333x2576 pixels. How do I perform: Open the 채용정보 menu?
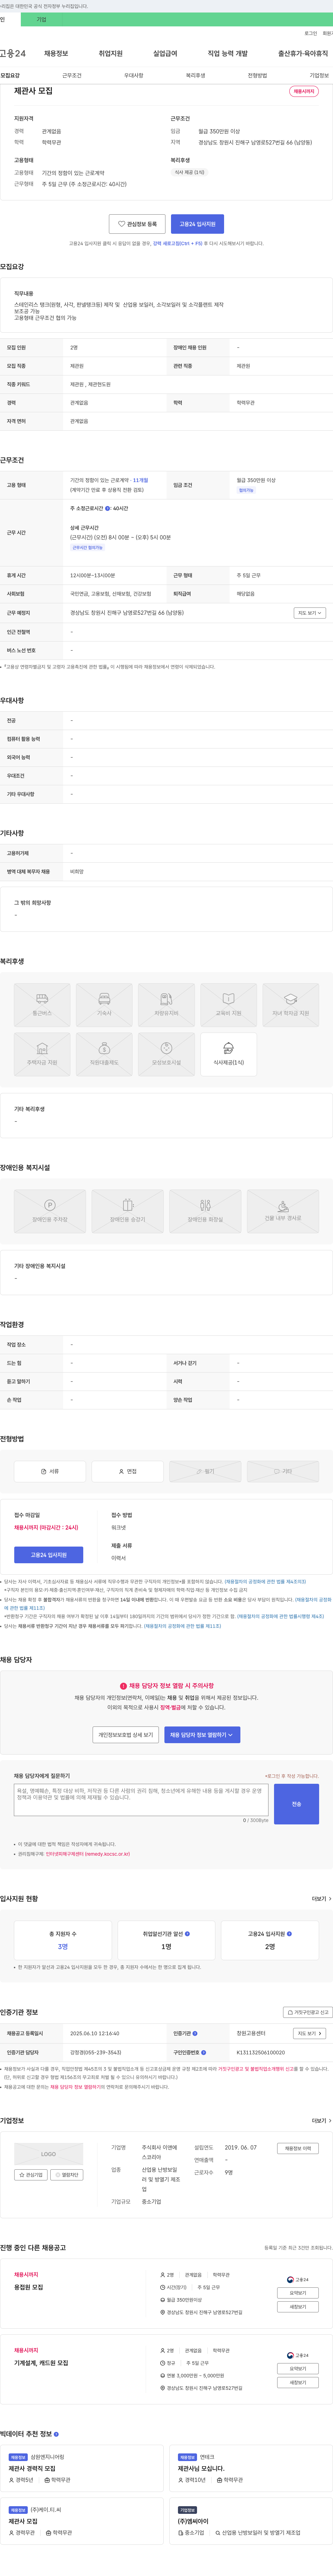pos(56,53)
